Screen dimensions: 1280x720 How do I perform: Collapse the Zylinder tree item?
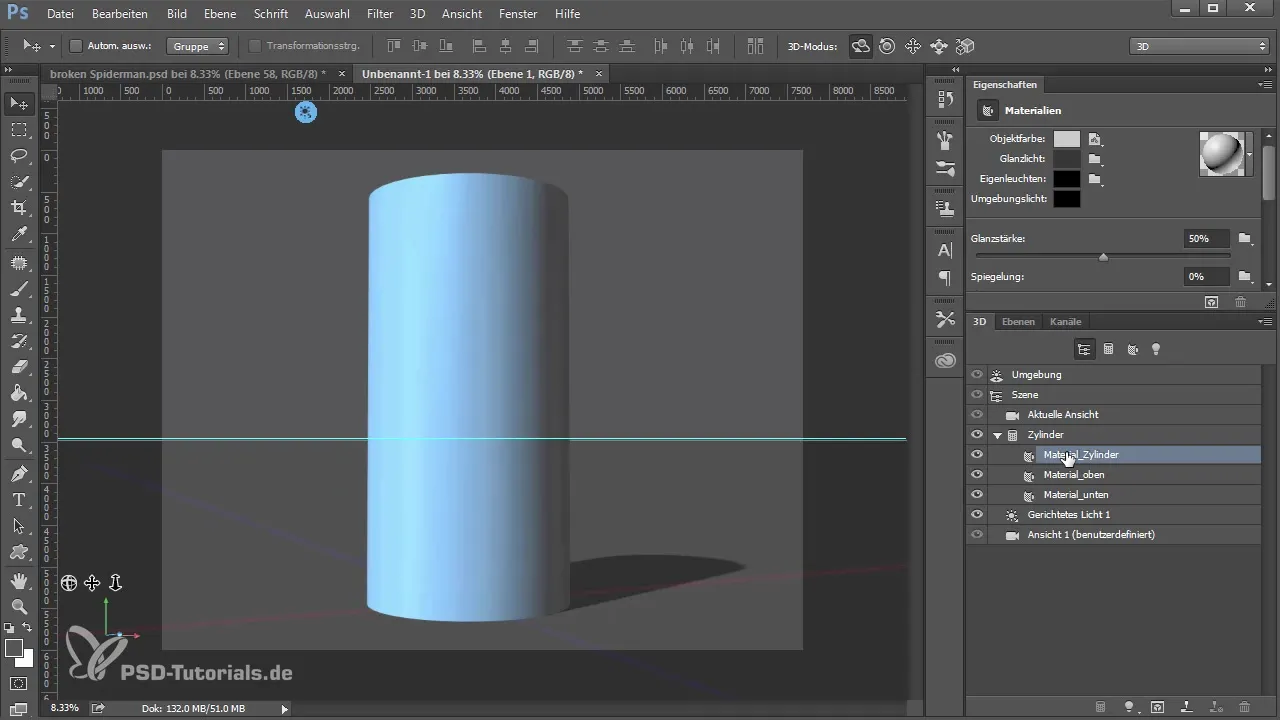coord(997,435)
